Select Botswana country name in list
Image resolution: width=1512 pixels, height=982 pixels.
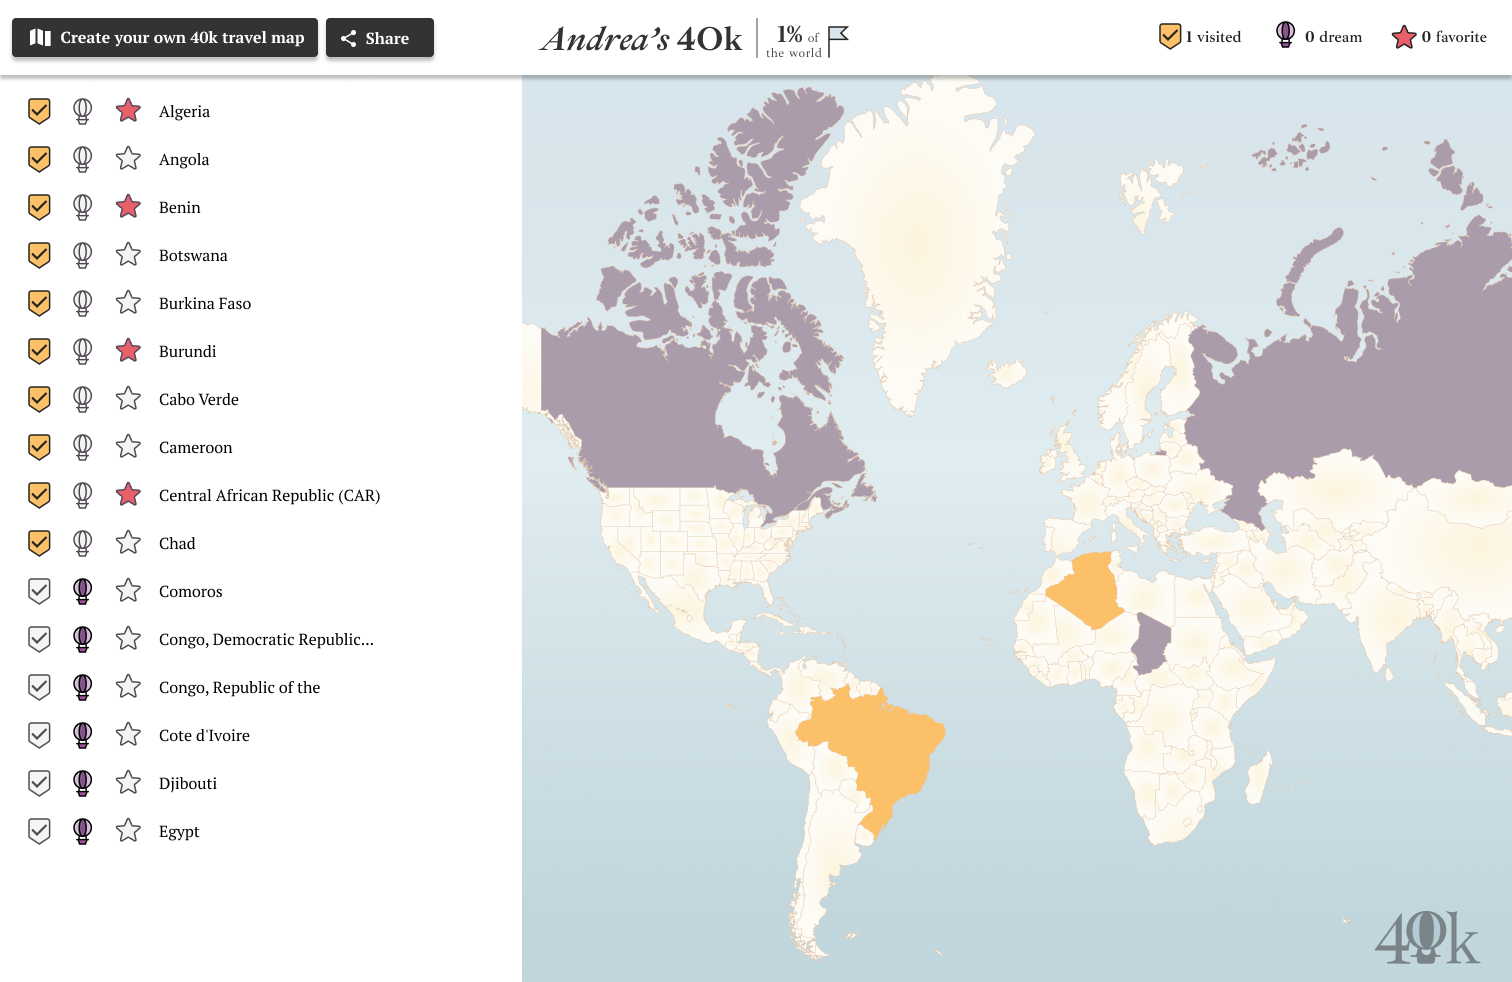[x=193, y=255]
